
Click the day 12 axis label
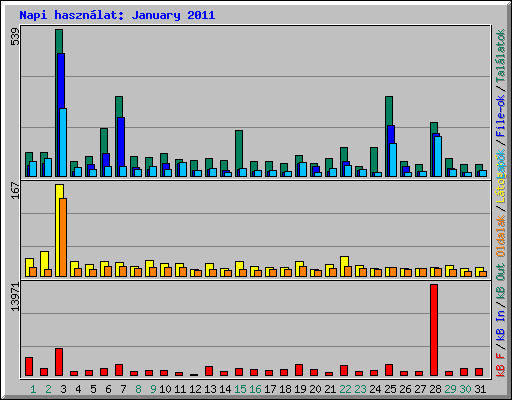point(195,389)
